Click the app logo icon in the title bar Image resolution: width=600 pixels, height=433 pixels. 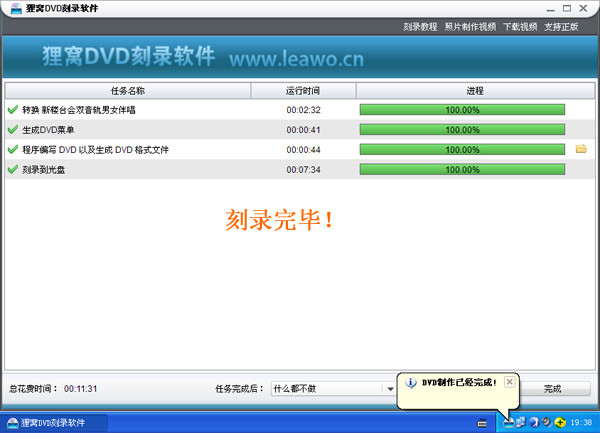(16, 8)
